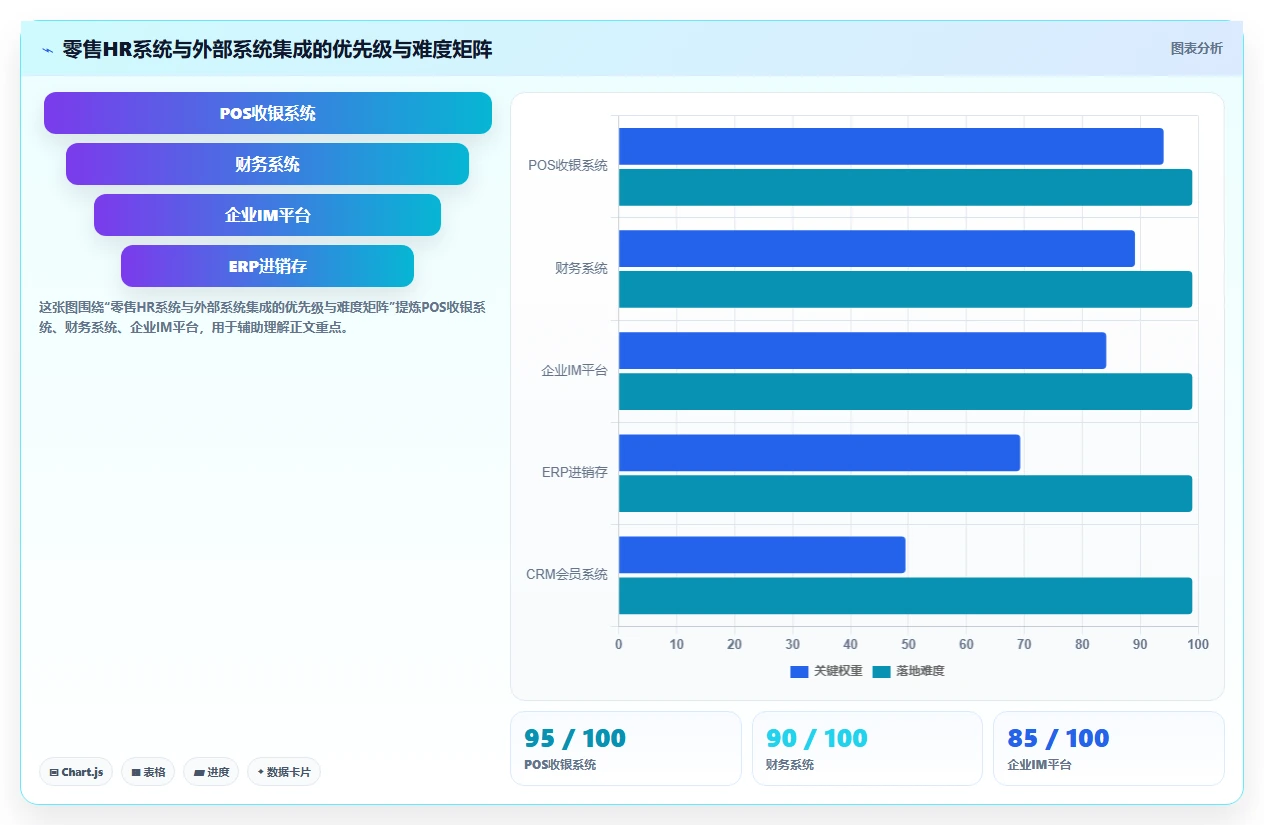Click the CRM会员系统 y-axis label
Screen dimensions: 1264x825
tap(567, 574)
